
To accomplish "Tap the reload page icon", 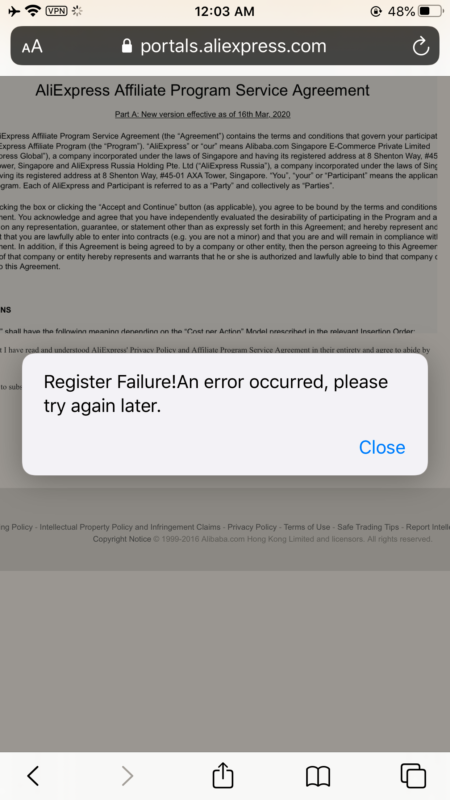I will pyautogui.click(x=420, y=46).
